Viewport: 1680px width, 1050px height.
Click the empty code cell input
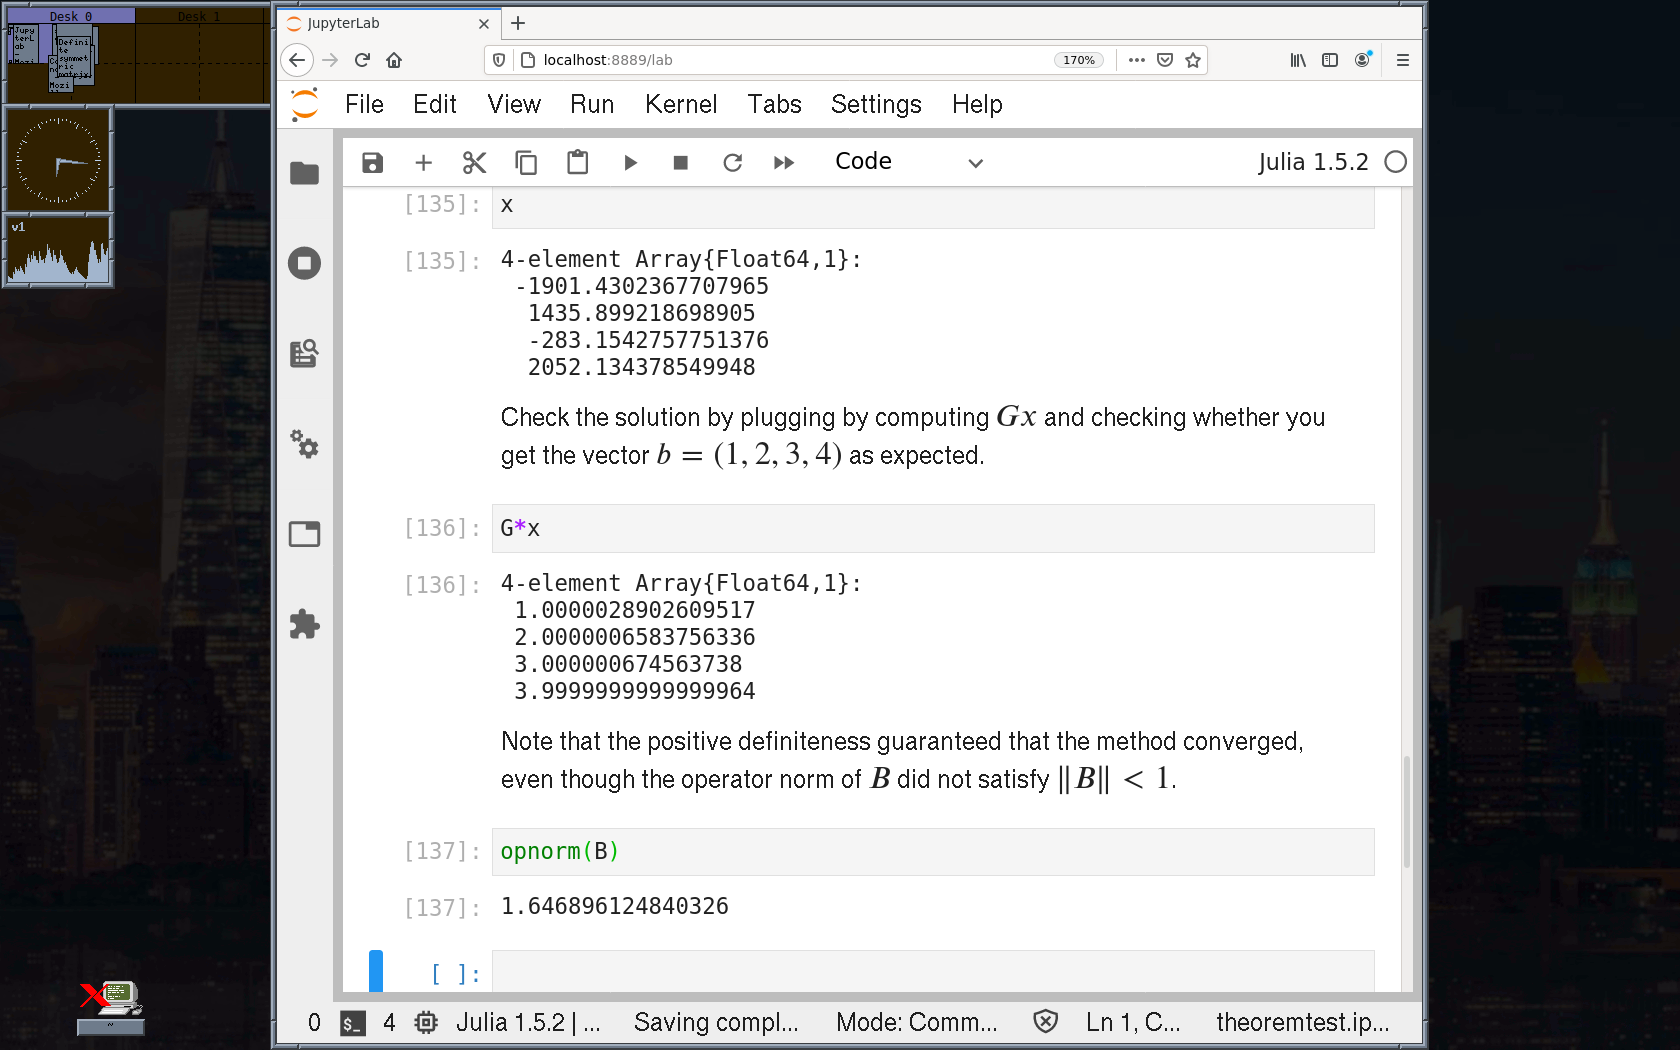pyautogui.click(x=932, y=972)
